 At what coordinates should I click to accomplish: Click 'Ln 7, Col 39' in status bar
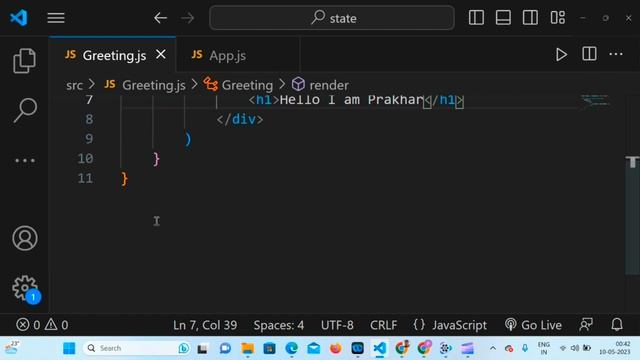click(x=205, y=325)
